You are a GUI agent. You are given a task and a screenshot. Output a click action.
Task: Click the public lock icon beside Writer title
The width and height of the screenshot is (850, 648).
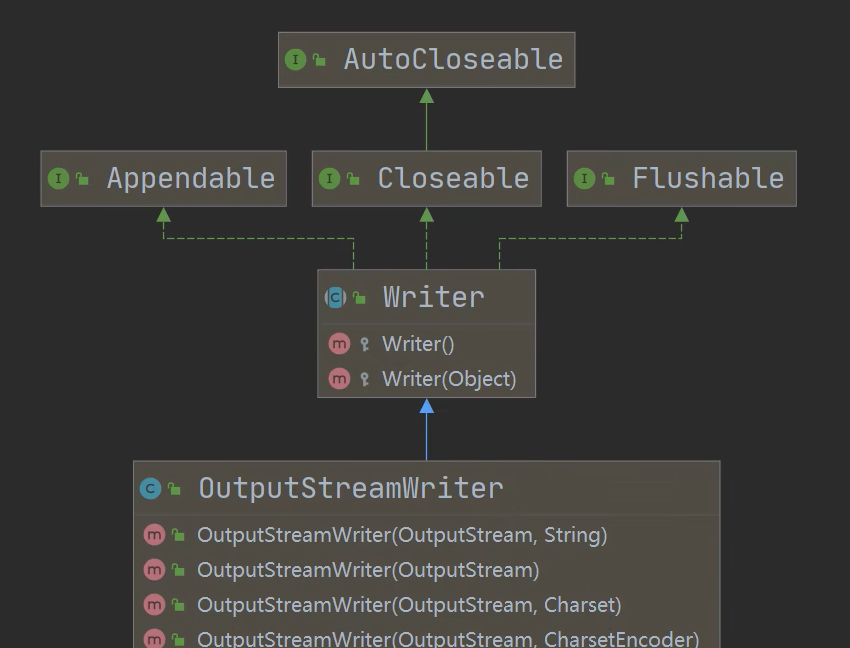tap(359, 297)
